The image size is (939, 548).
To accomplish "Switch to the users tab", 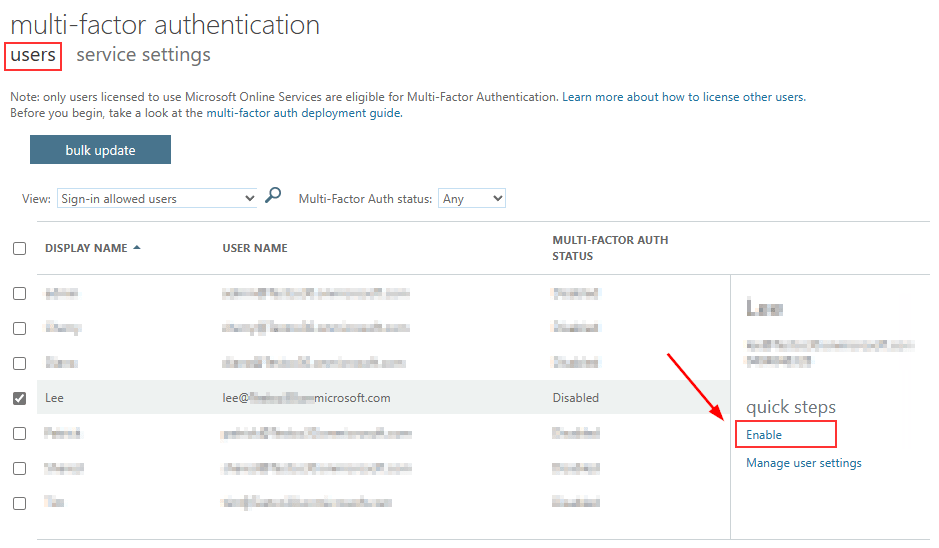I will point(33,55).
